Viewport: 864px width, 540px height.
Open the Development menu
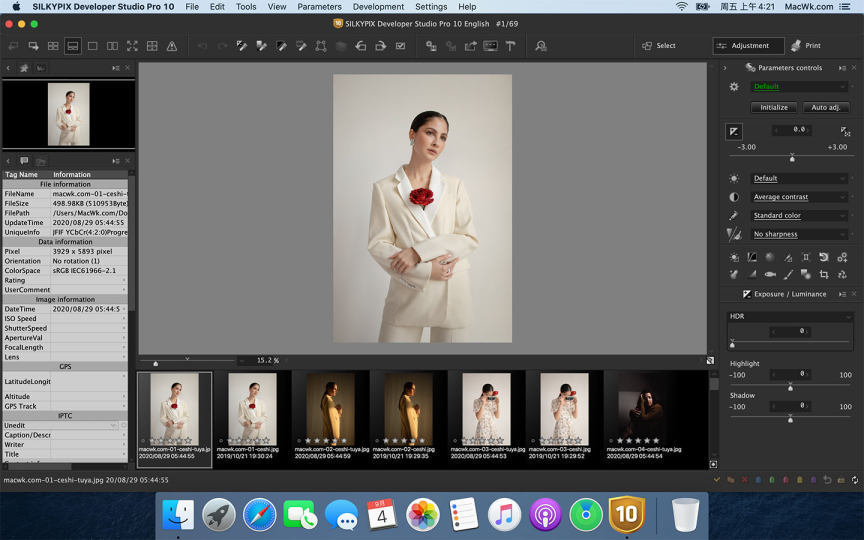click(x=378, y=7)
